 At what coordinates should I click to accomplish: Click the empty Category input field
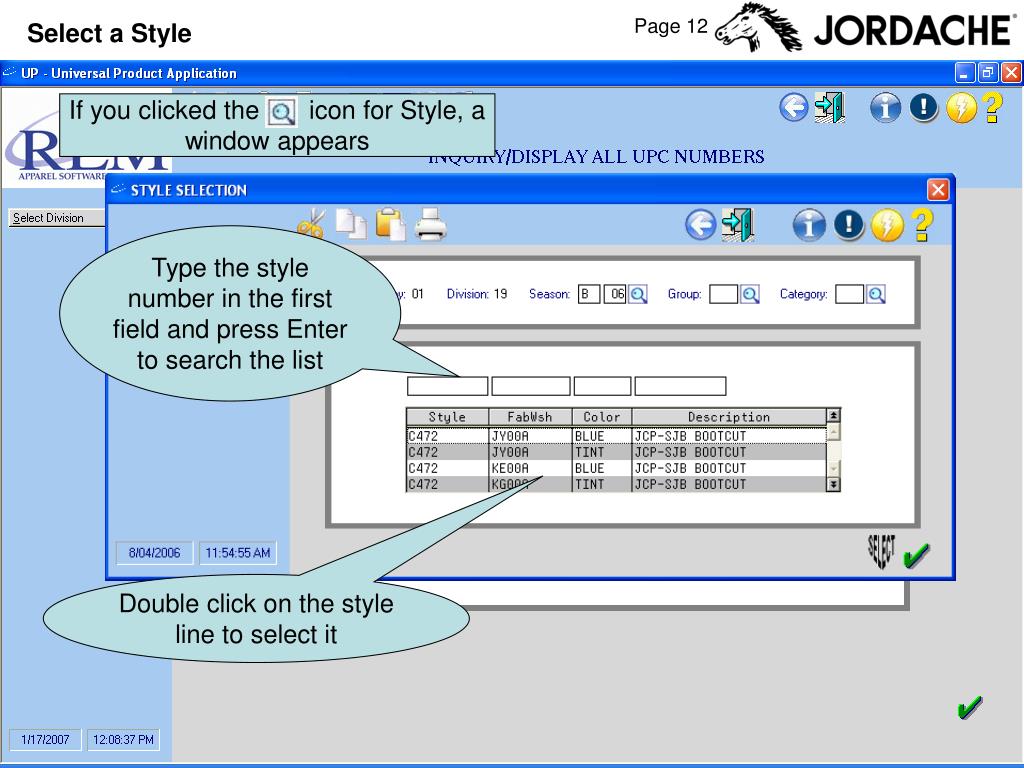click(x=850, y=295)
